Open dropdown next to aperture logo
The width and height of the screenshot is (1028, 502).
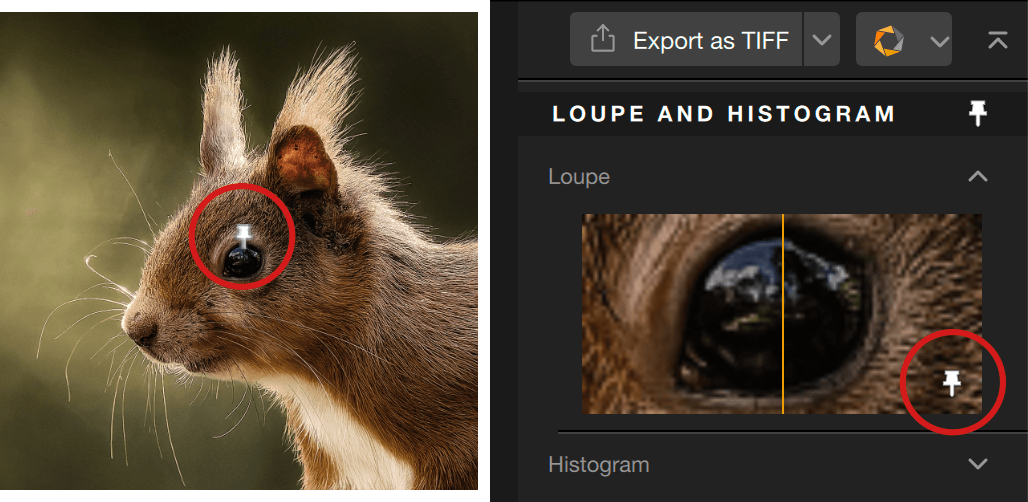pyautogui.click(x=939, y=41)
